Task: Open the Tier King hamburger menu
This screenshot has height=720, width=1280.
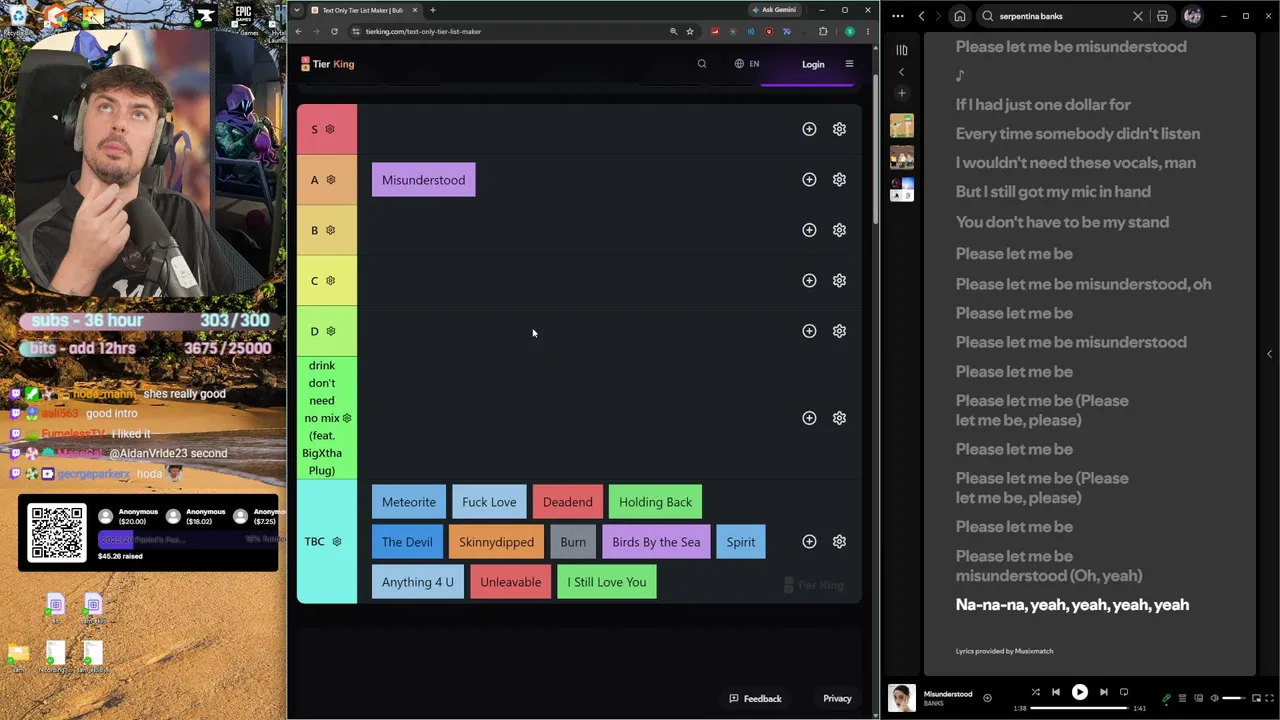Action: (849, 64)
